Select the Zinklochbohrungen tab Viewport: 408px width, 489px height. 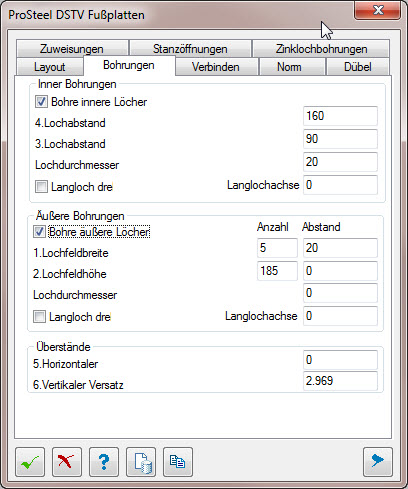tap(321, 49)
